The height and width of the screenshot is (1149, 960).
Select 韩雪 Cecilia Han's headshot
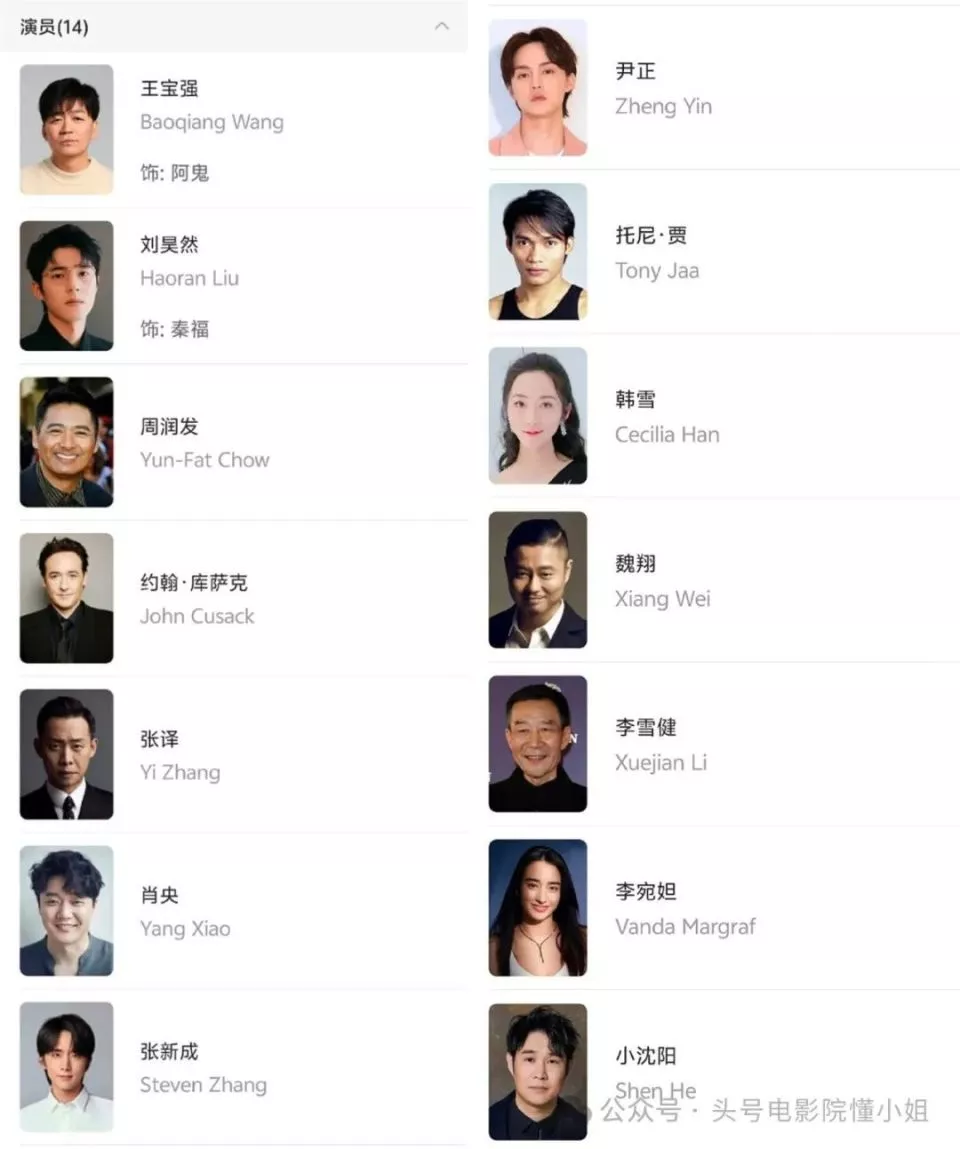pyautogui.click(x=538, y=415)
